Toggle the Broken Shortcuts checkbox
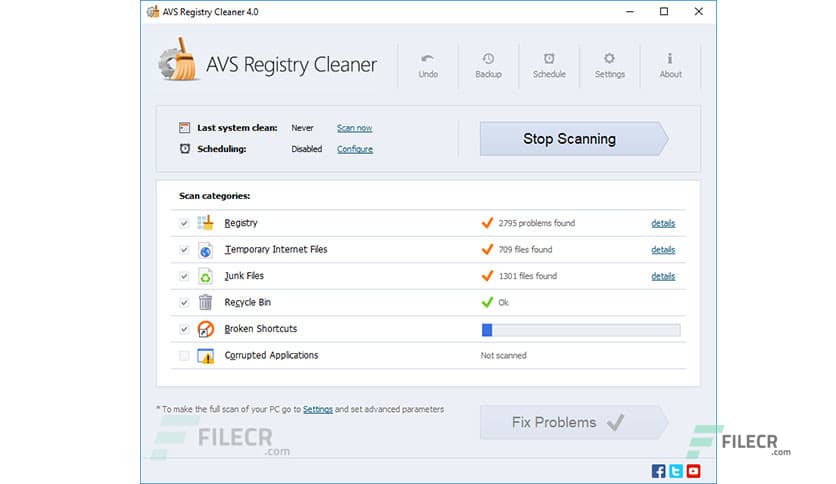 [x=184, y=329]
